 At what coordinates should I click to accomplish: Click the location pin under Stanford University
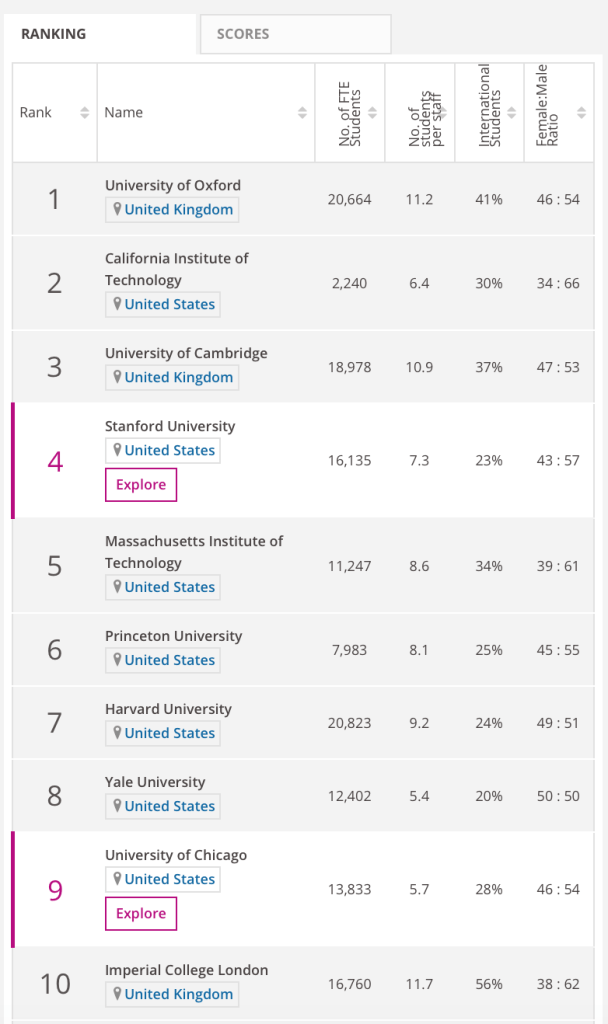[117, 451]
